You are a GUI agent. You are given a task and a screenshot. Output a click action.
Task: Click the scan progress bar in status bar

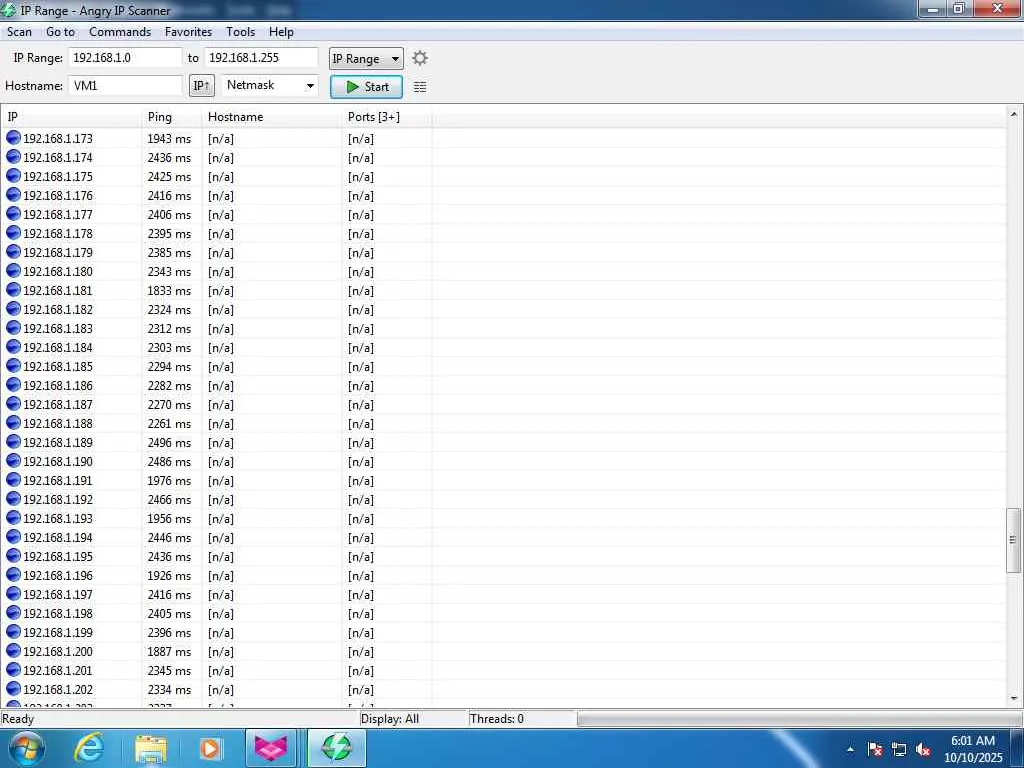[x=799, y=719]
